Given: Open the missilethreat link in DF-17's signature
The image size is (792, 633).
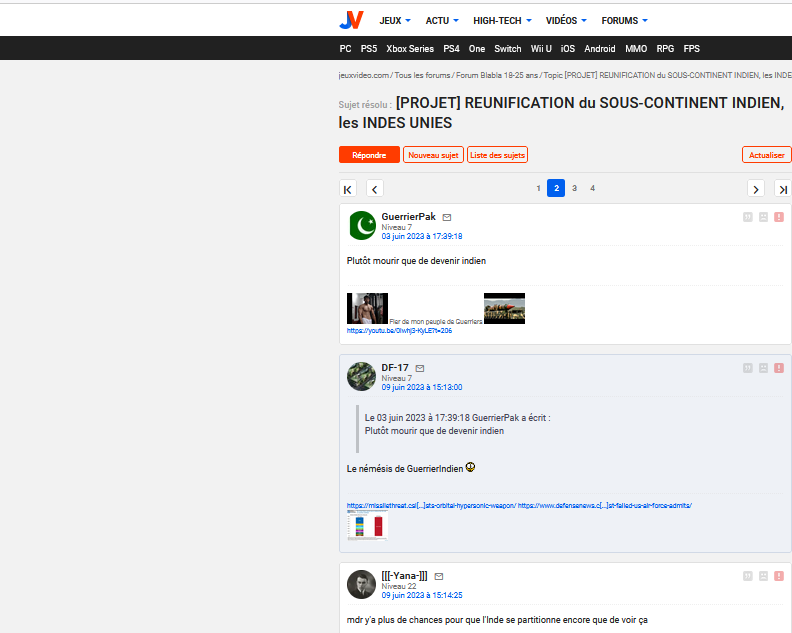Looking at the screenshot, I should point(431,506).
